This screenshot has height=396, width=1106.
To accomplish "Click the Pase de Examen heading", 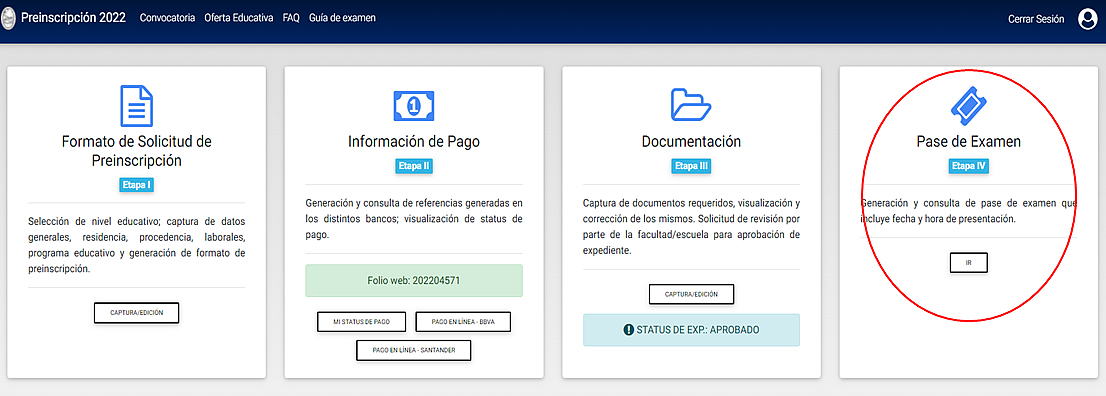I will [968, 142].
